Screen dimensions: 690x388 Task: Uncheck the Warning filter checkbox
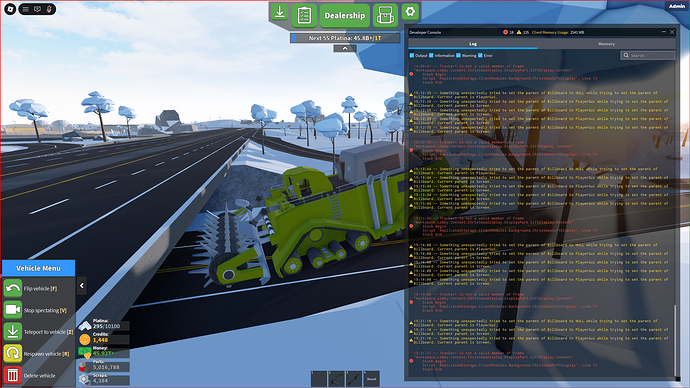[458, 55]
